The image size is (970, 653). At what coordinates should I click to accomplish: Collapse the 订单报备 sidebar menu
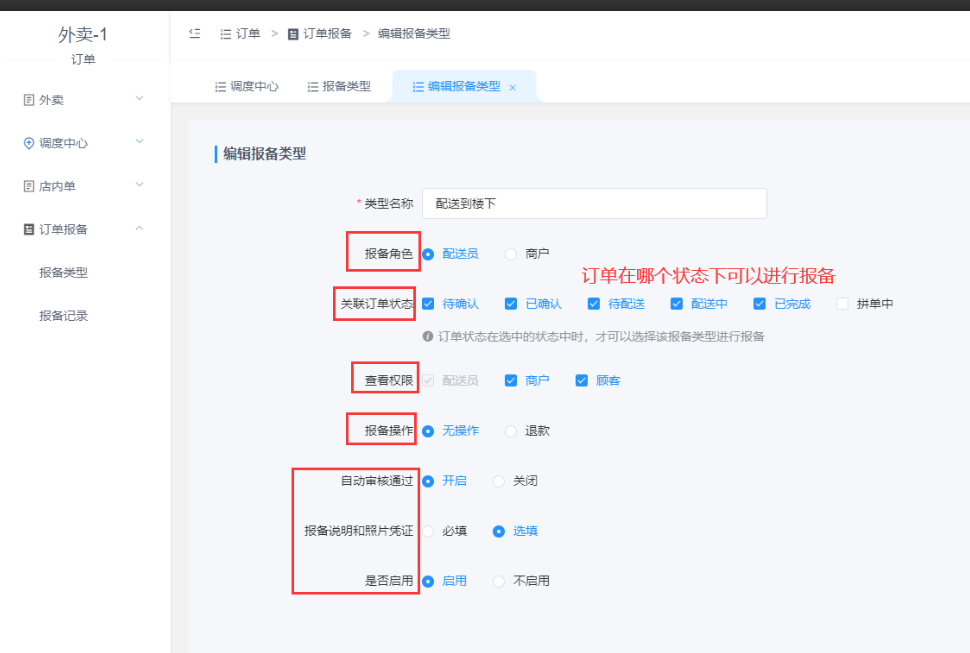click(140, 228)
